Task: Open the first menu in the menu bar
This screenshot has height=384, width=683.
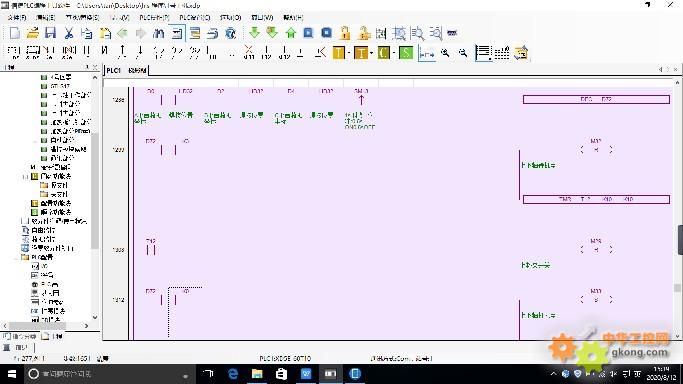Action: pos(17,17)
